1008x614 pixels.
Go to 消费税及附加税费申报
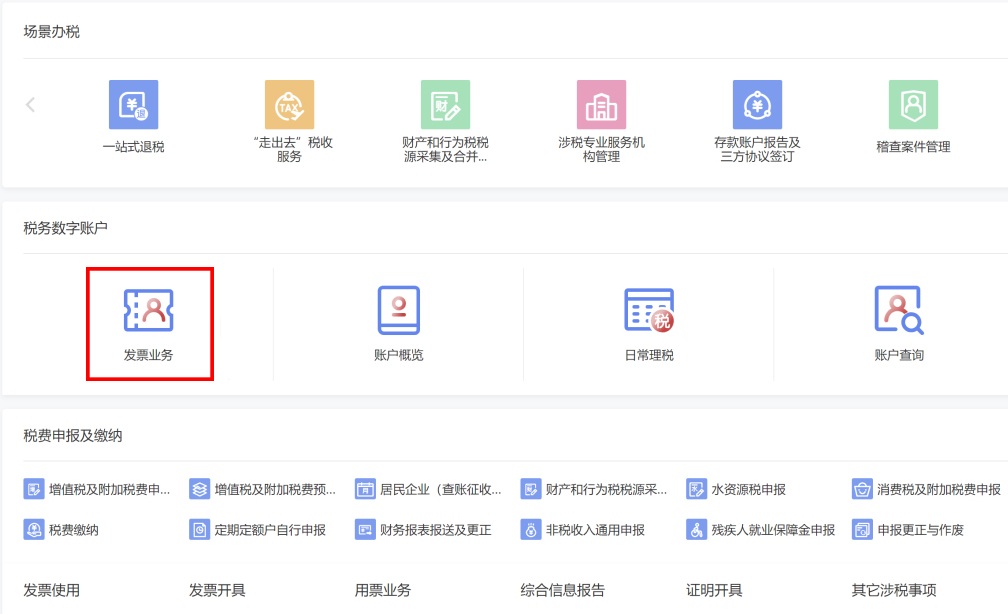click(x=927, y=490)
